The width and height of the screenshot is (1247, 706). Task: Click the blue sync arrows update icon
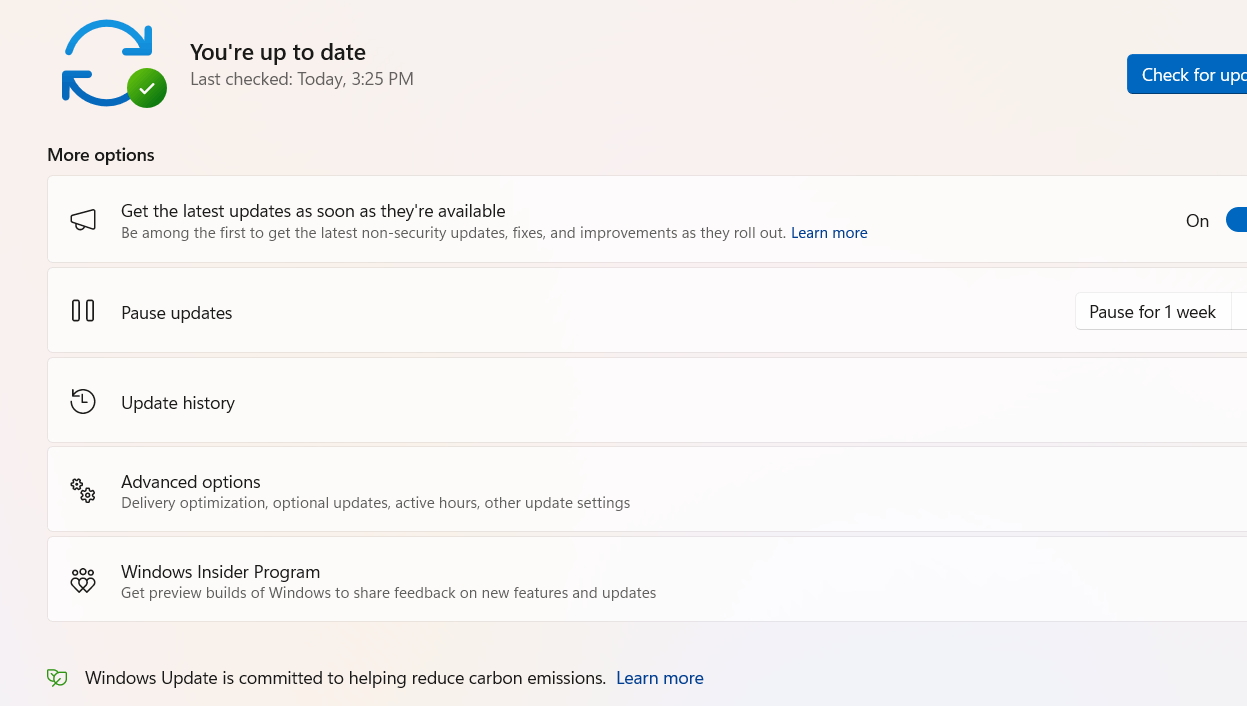tap(108, 63)
